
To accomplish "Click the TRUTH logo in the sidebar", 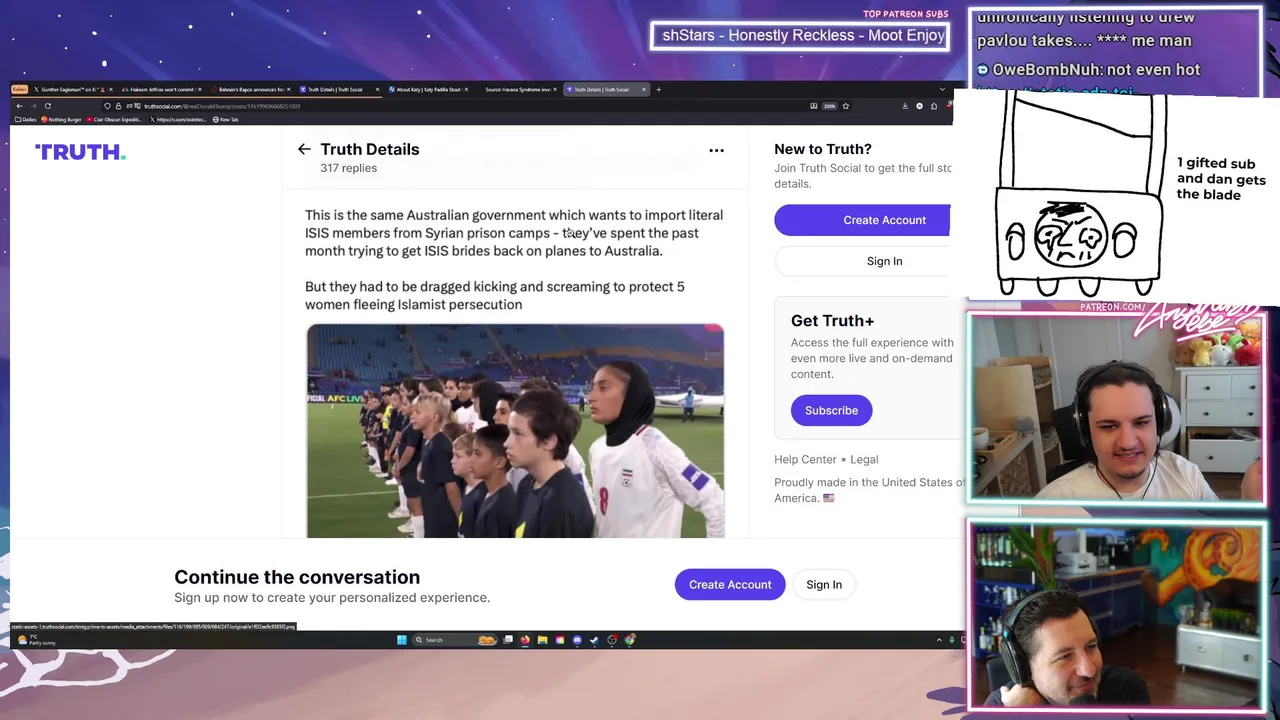I will click(x=80, y=152).
